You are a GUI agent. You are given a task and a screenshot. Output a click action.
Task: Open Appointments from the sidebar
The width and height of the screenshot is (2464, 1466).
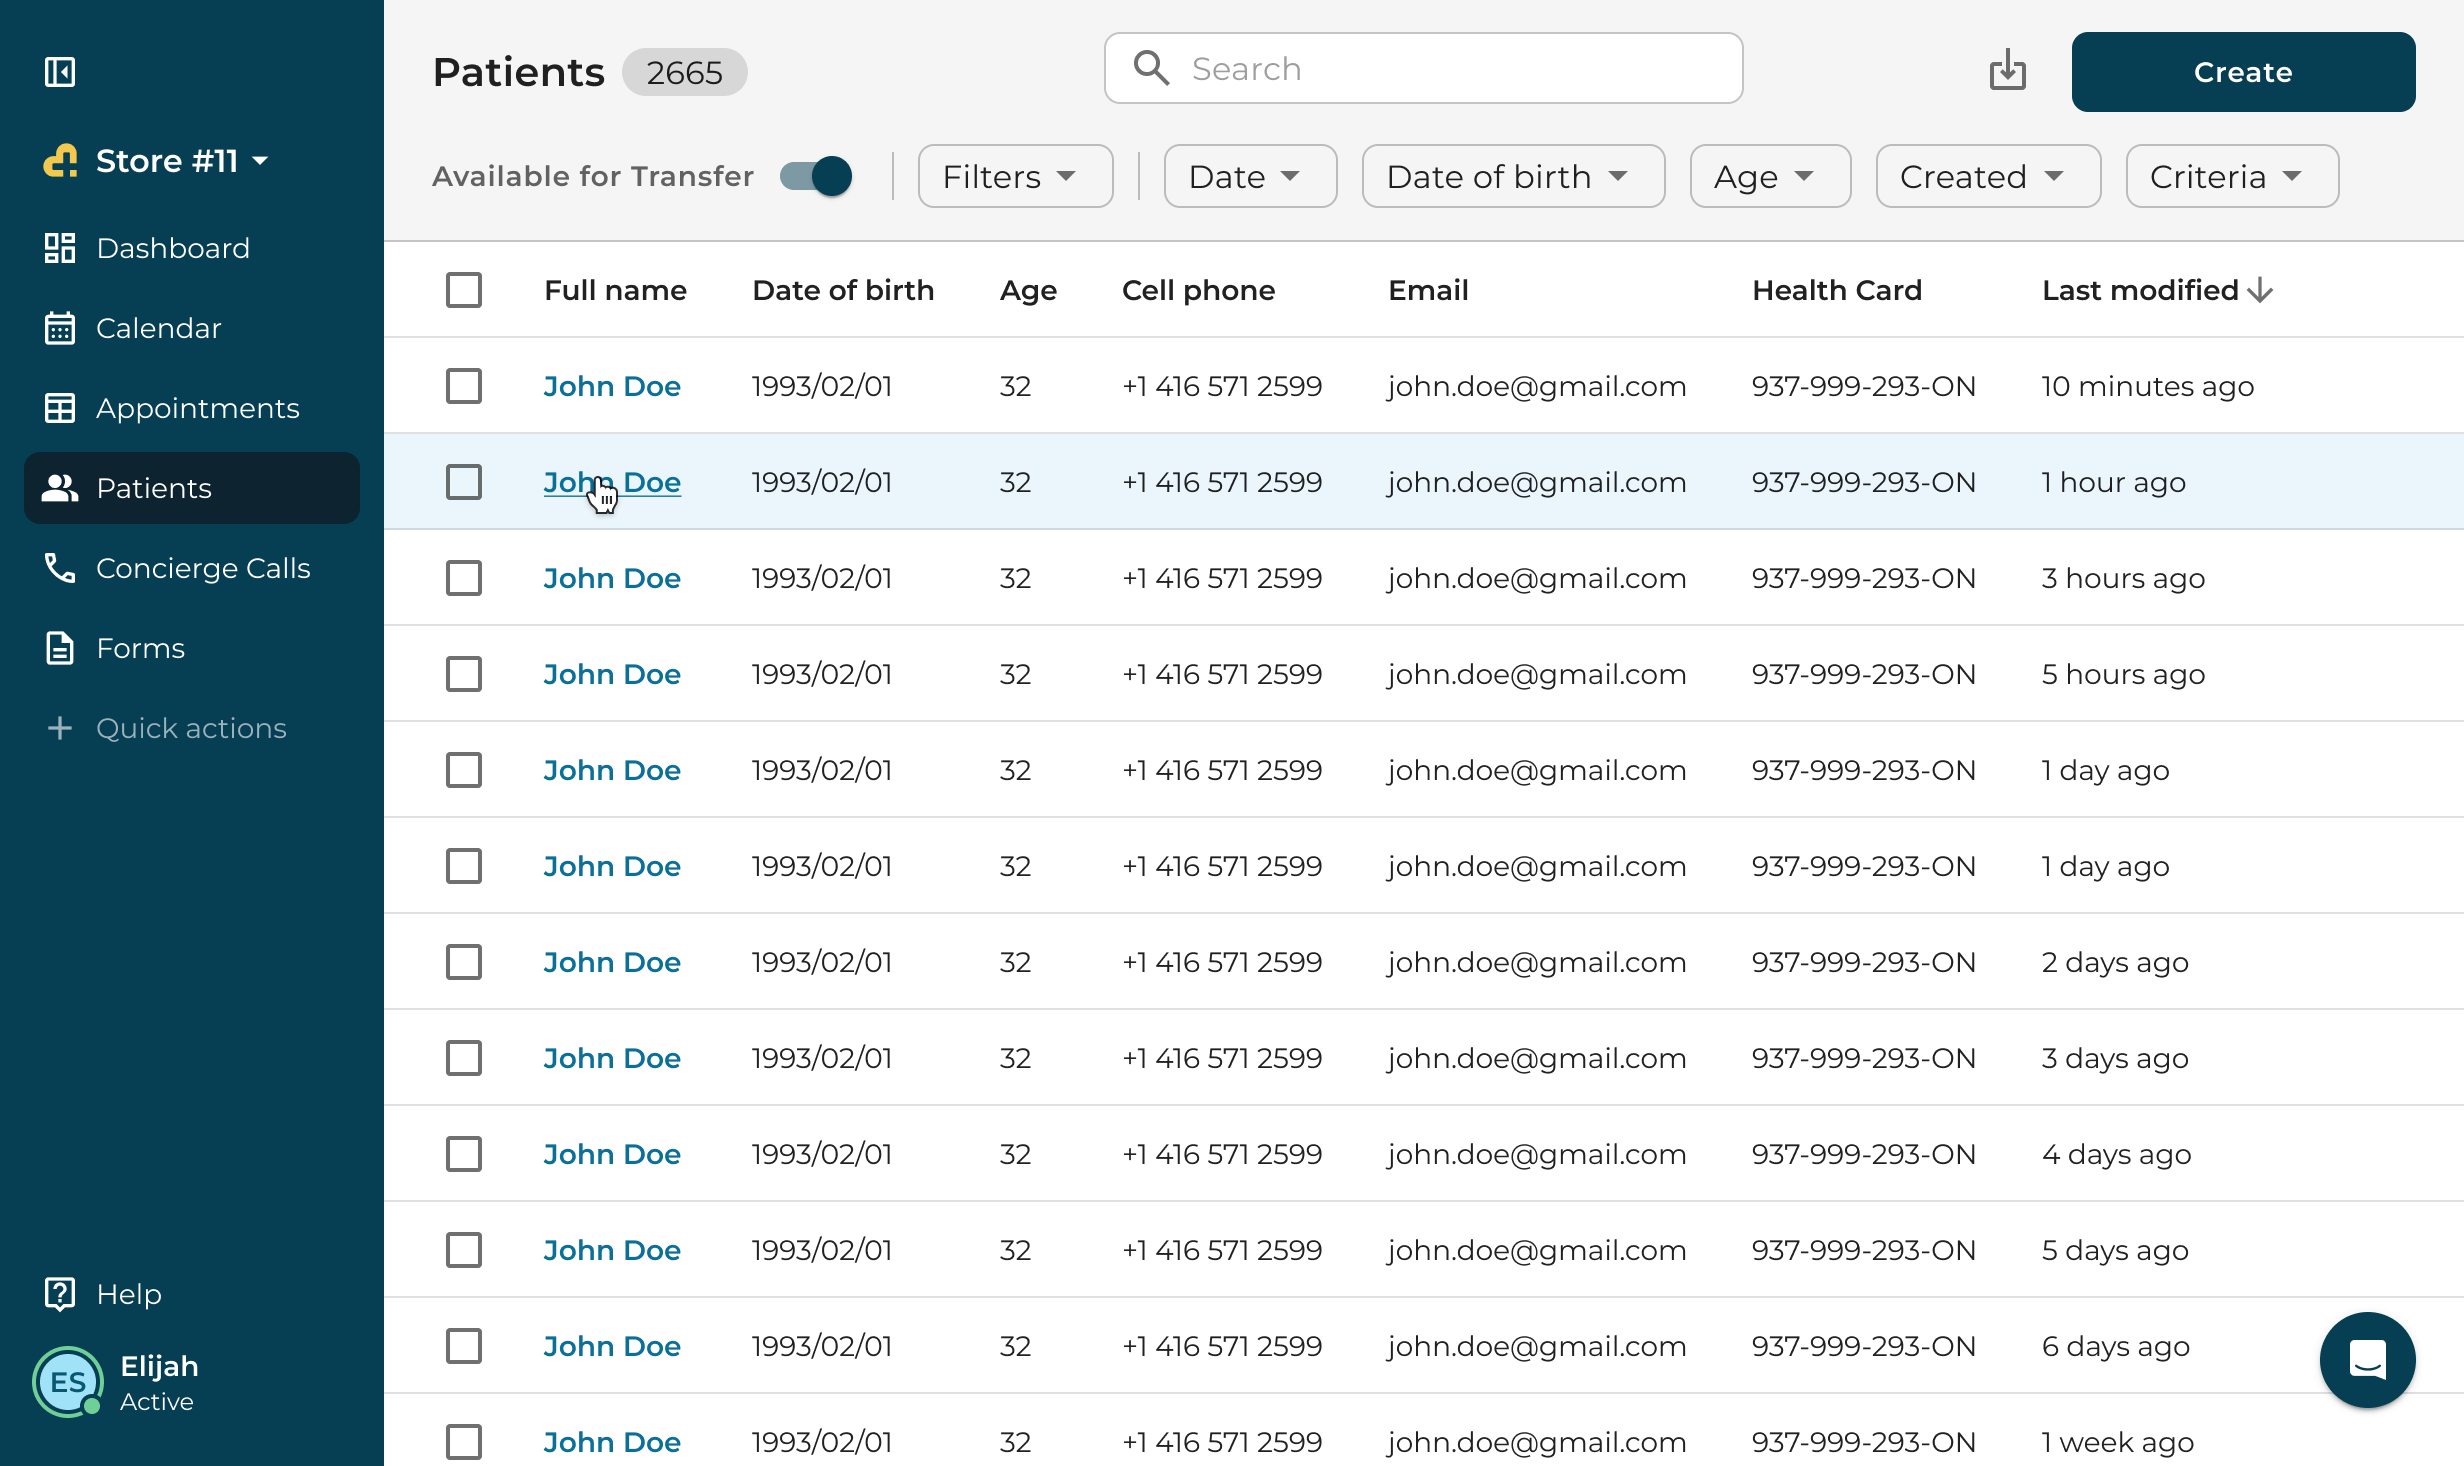click(x=192, y=408)
